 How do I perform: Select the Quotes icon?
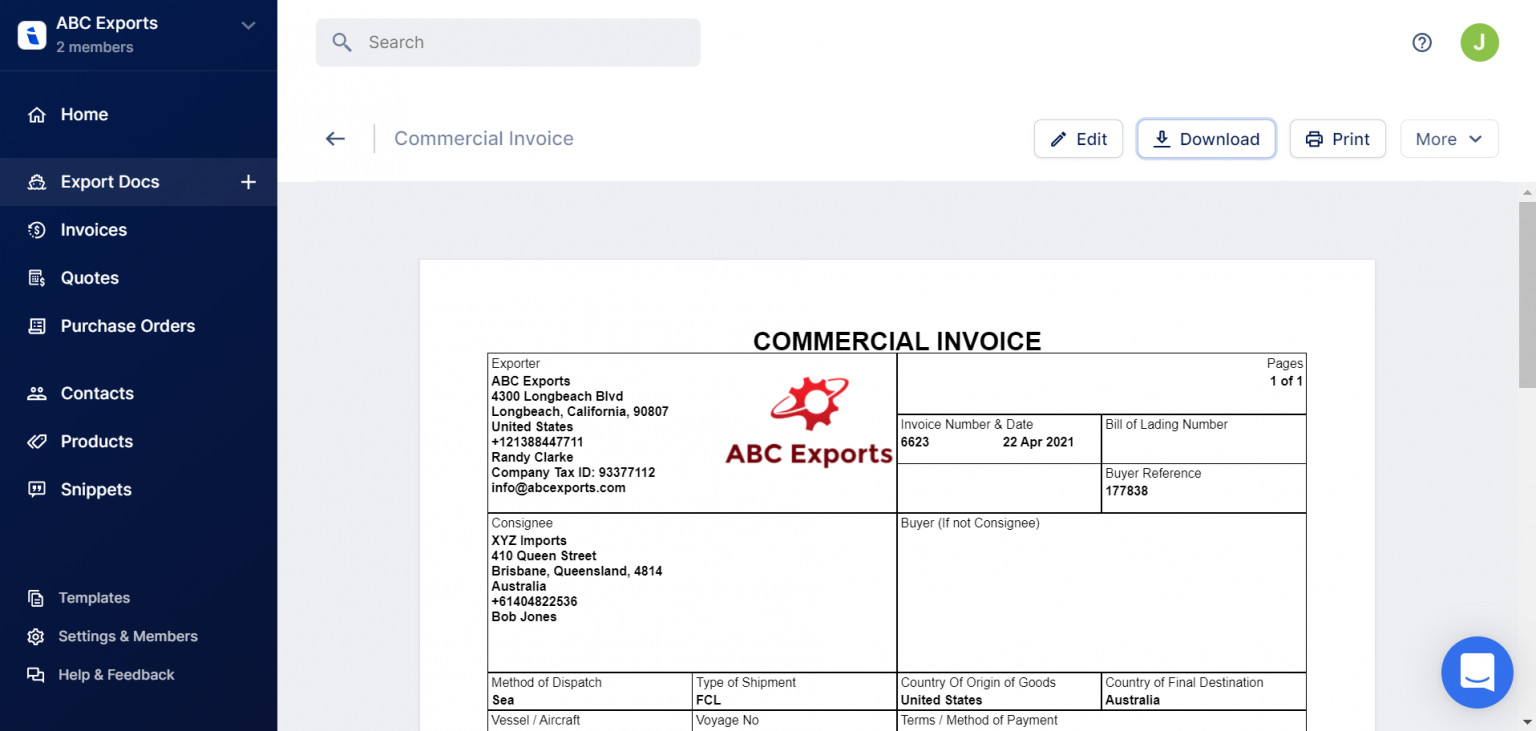(x=37, y=277)
